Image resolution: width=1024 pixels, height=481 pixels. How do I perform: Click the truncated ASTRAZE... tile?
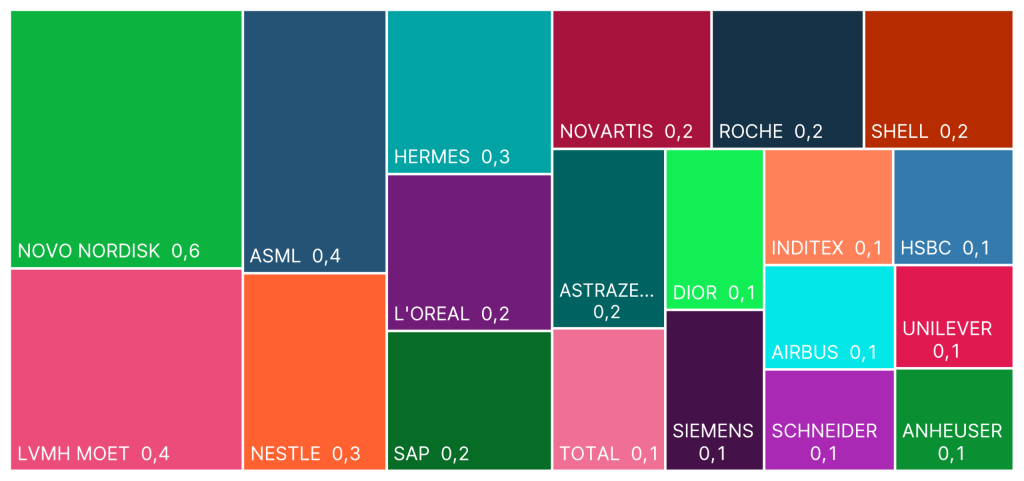pyautogui.click(x=608, y=238)
